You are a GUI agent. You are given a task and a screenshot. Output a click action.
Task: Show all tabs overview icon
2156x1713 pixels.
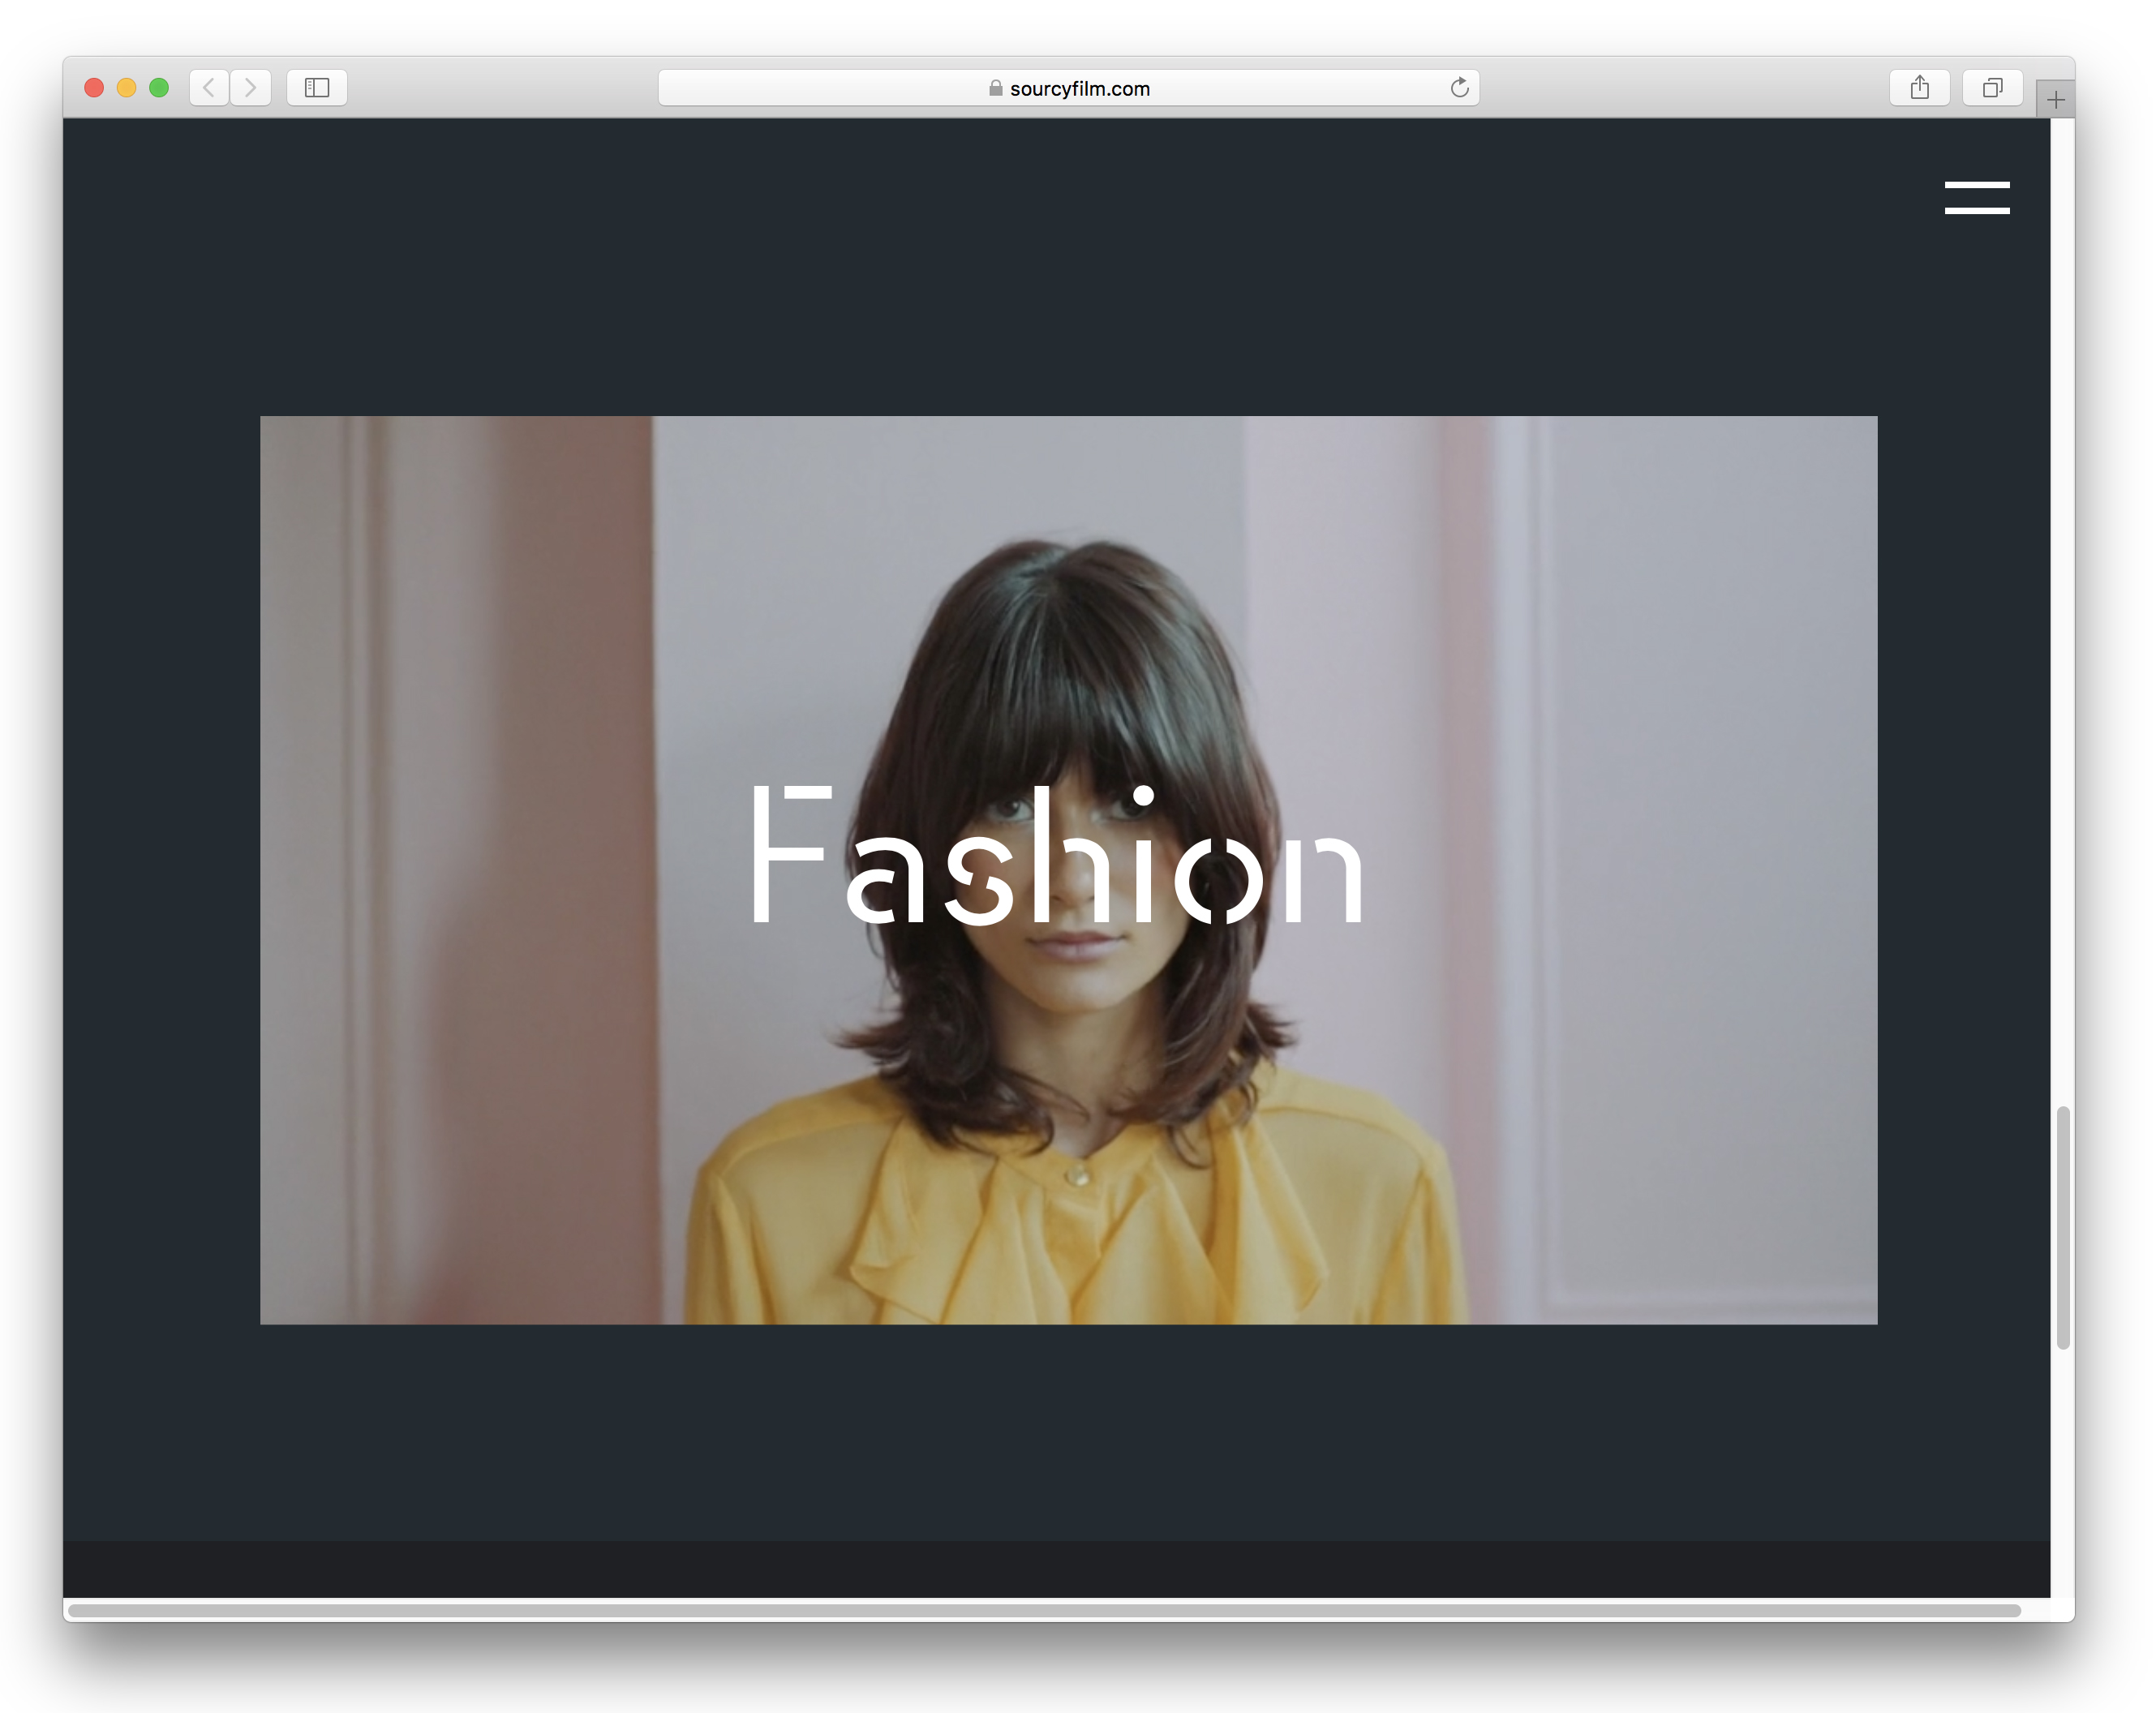(1992, 88)
